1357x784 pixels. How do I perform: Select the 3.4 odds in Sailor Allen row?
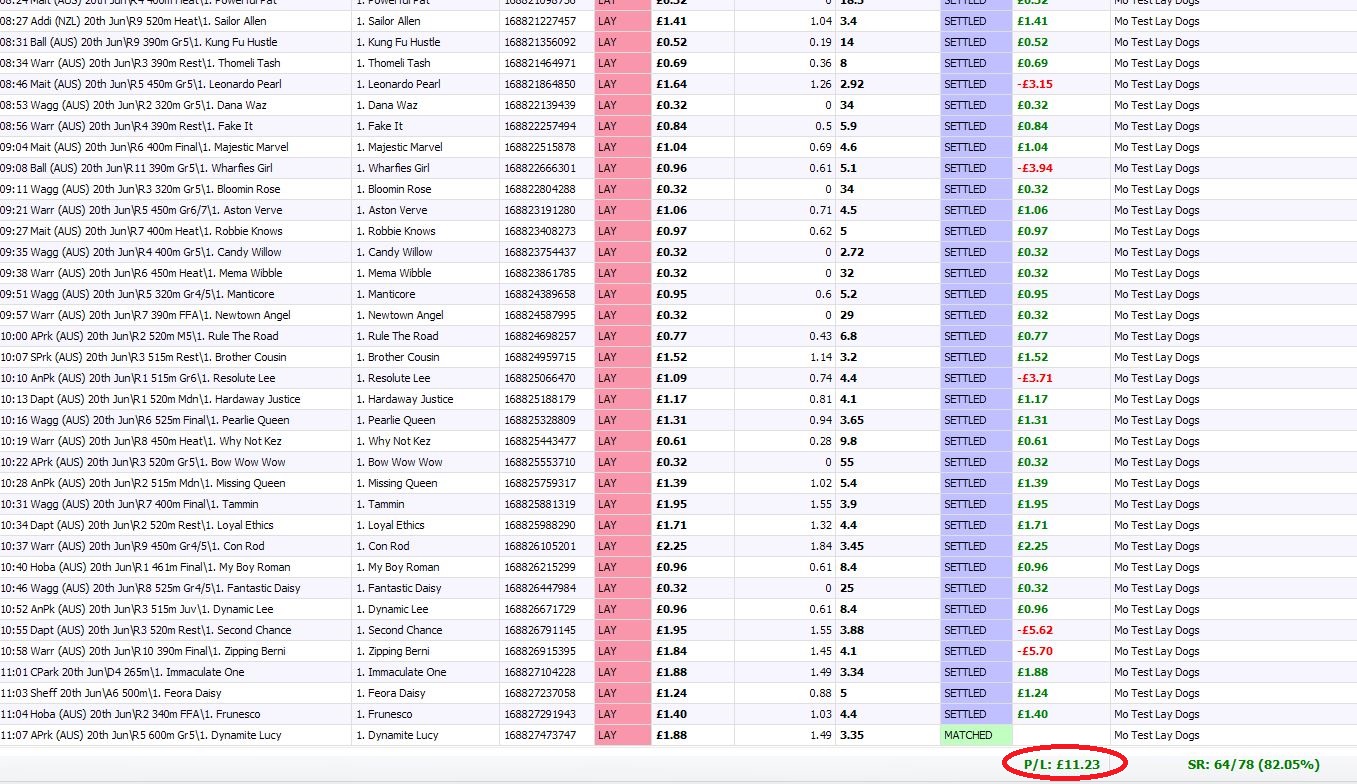click(848, 21)
